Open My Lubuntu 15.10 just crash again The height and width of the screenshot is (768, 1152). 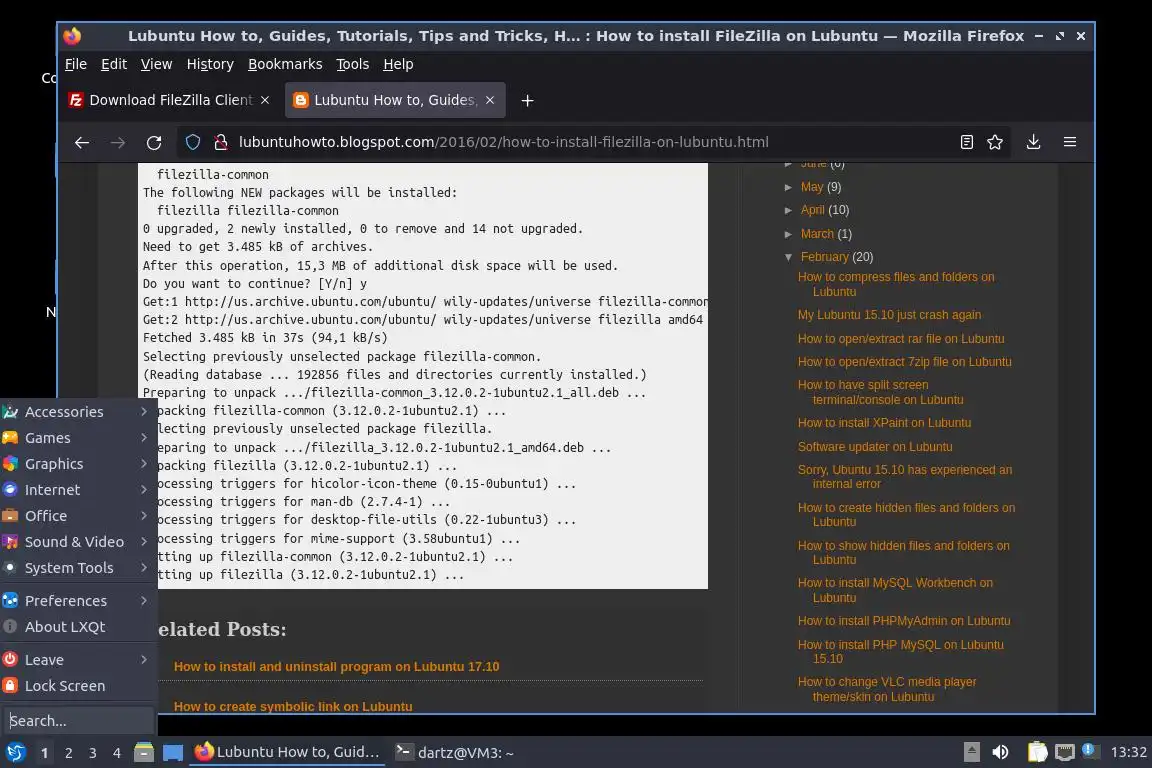click(889, 315)
